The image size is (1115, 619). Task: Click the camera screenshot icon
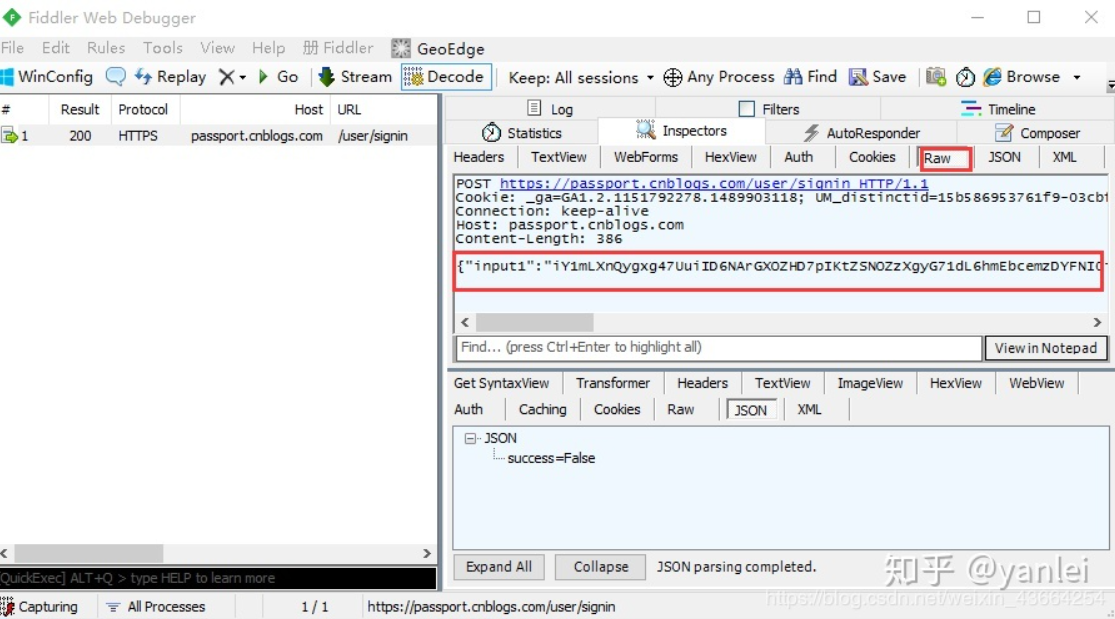click(936, 77)
